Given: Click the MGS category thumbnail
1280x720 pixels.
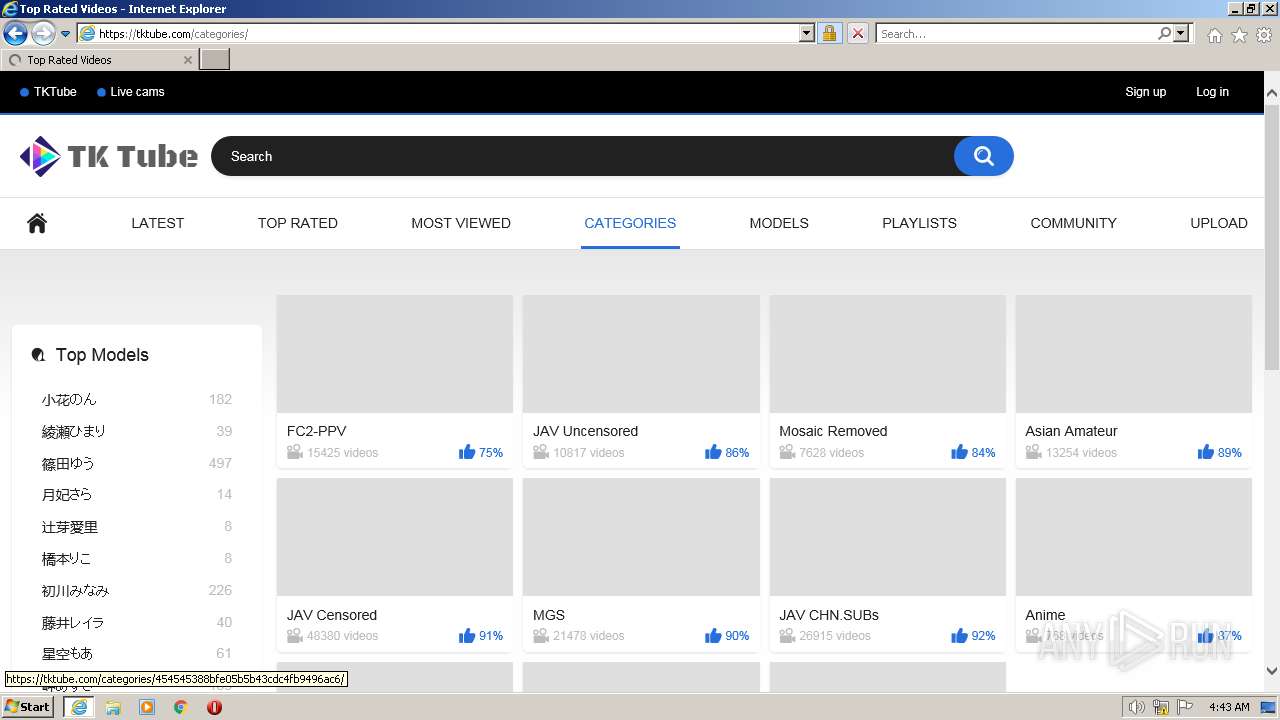Looking at the screenshot, I should [x=641, y=537].
